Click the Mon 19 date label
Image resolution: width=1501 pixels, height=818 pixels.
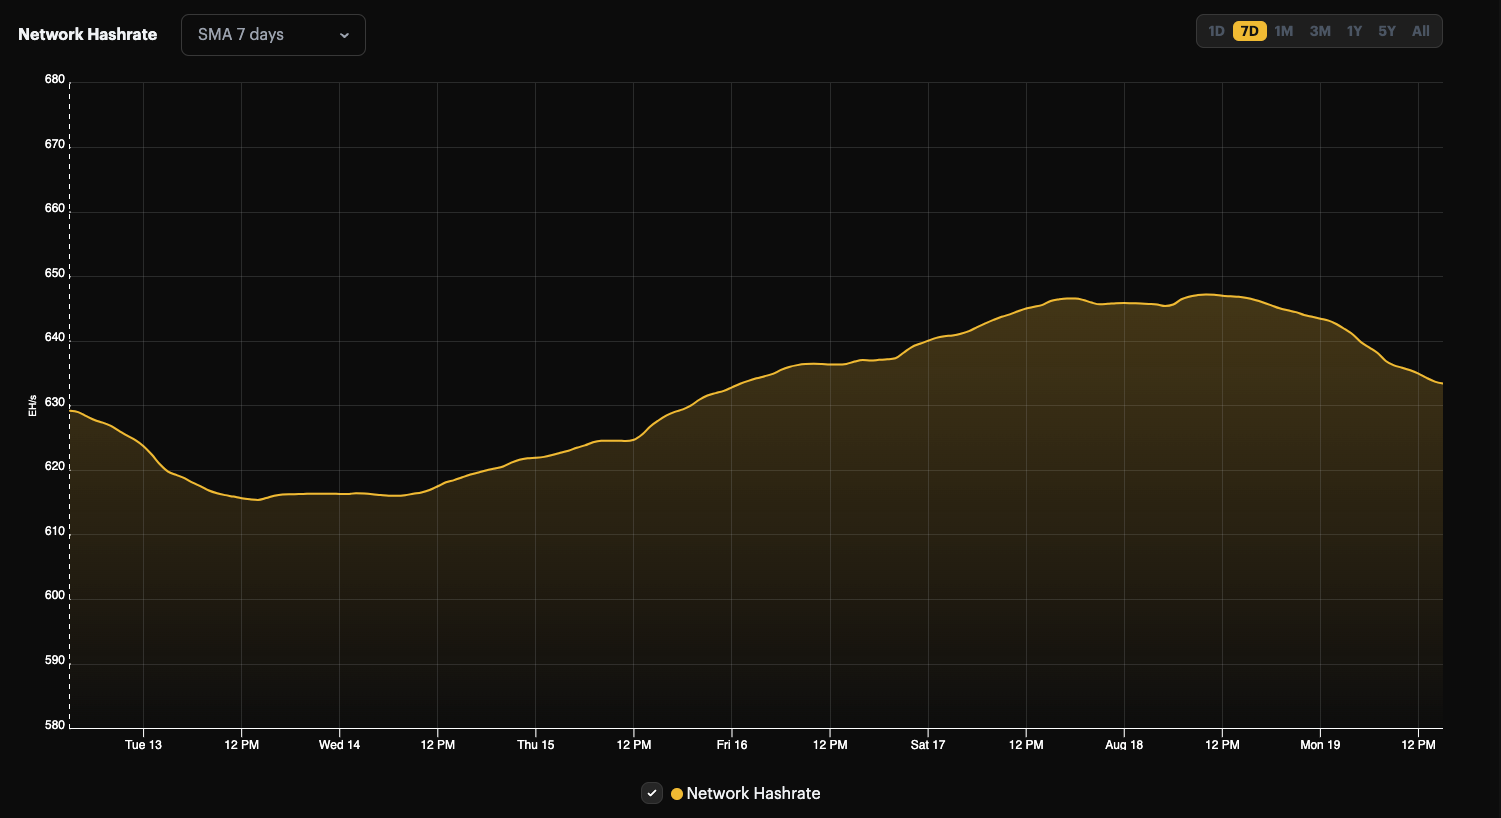(x=1319, y=745)
